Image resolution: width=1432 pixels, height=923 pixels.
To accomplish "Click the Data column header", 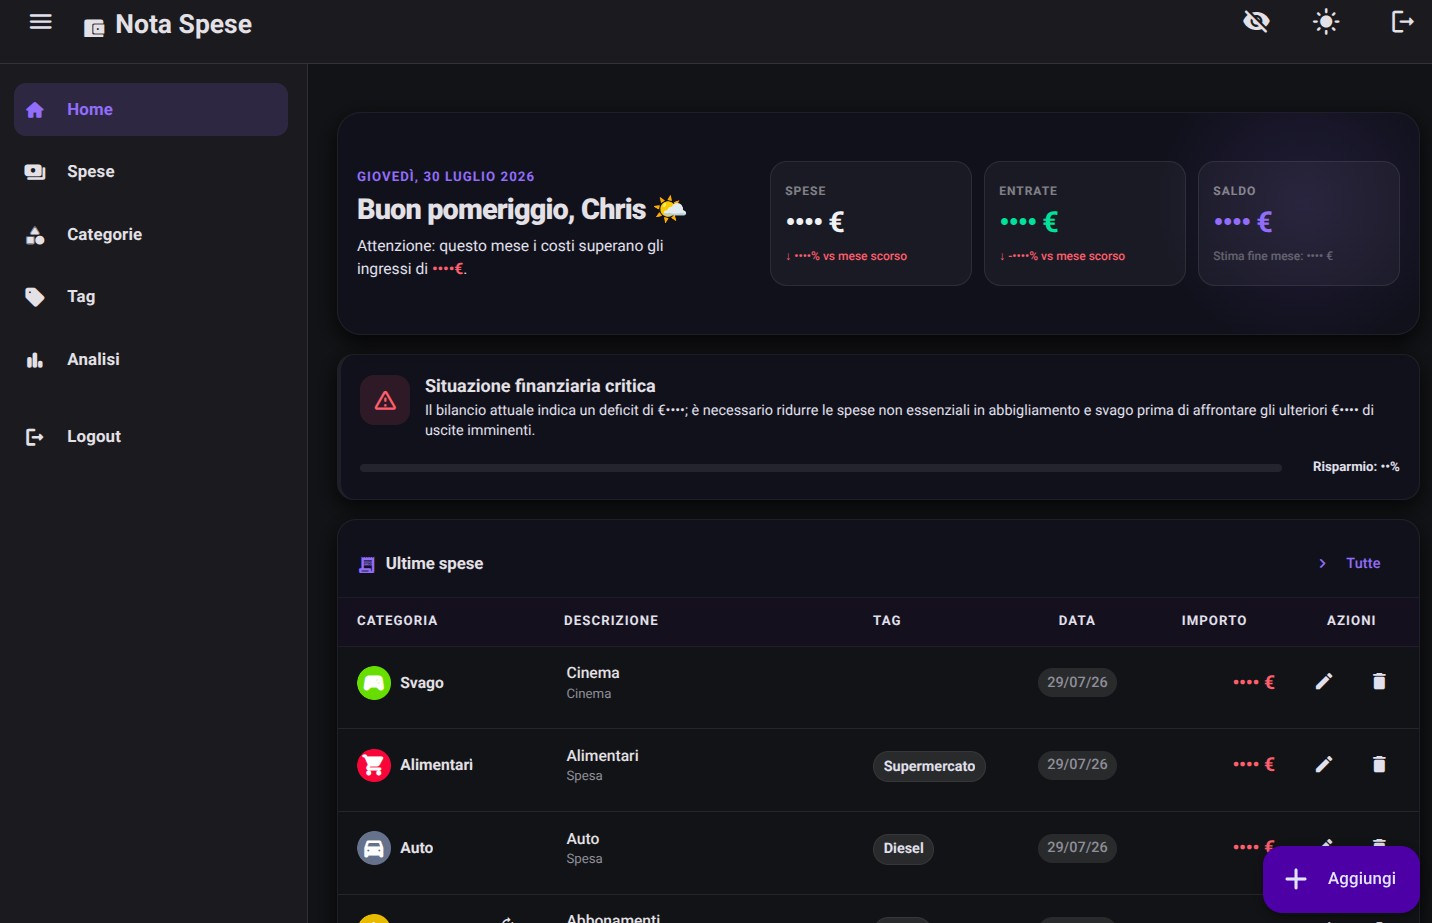I will [1077, 621].
